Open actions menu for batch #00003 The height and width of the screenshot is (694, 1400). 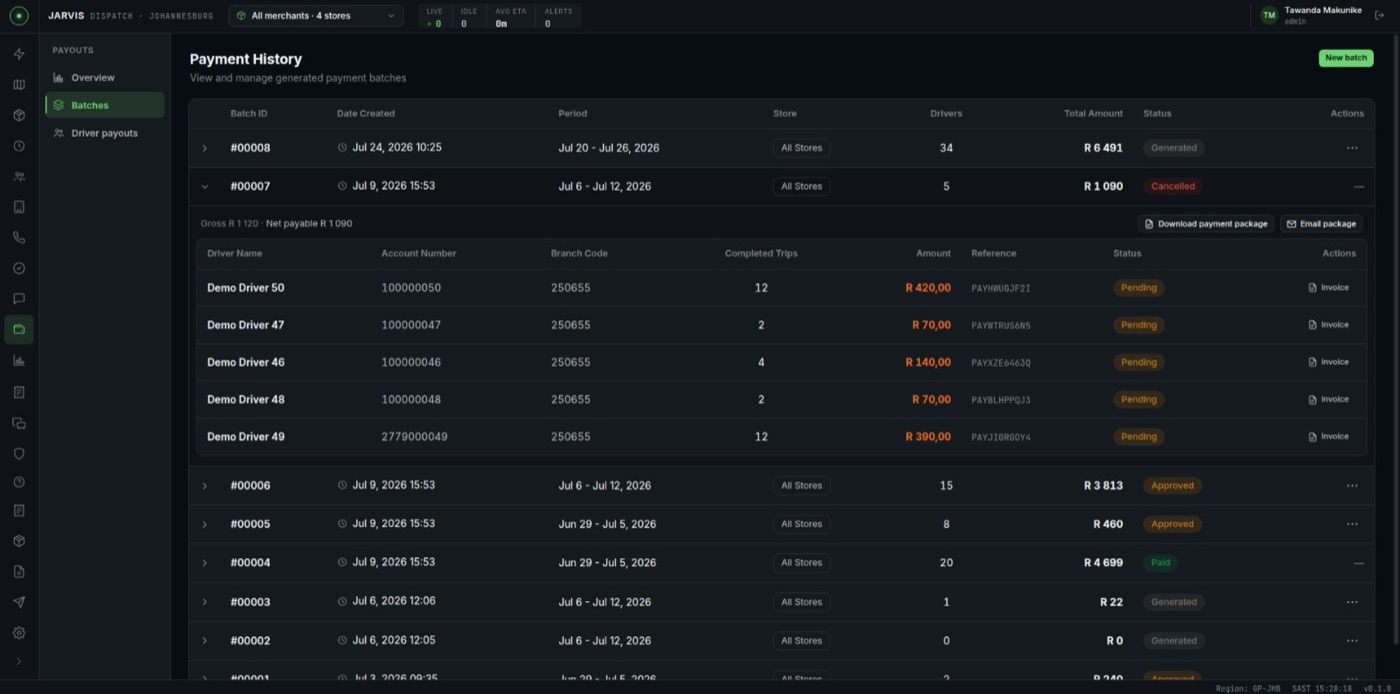(x=1352, y=602)
